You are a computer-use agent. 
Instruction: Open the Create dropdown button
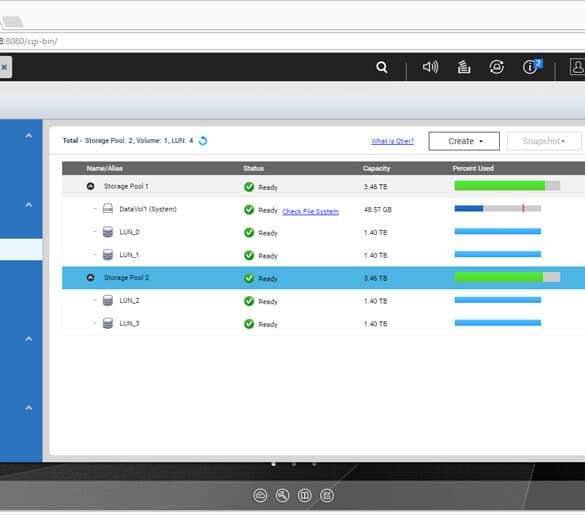[464, 141]
